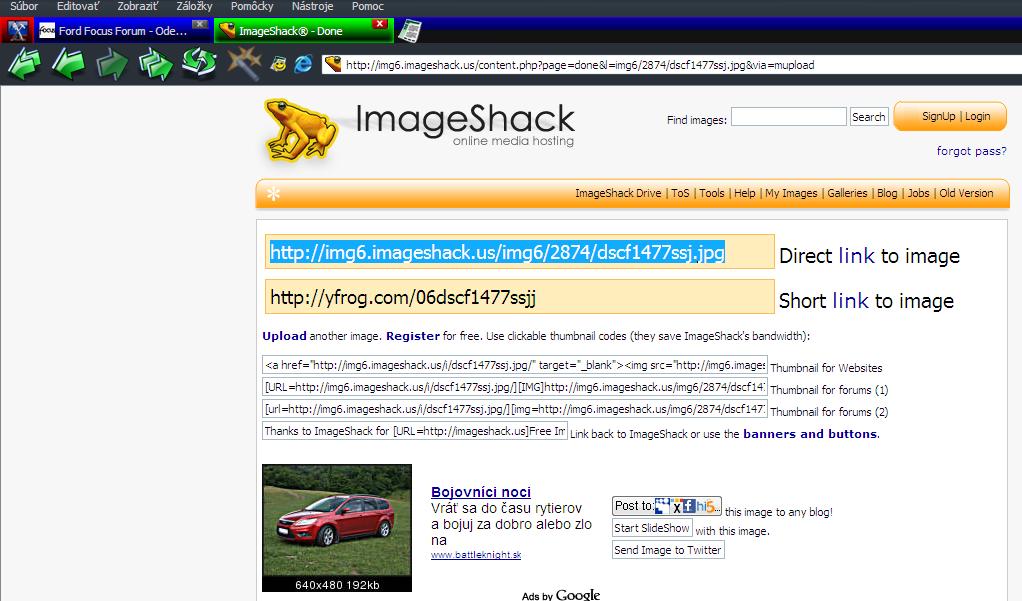Open My Images in the orange navigation bar
Screen dimensions: 1022x601
[x=791, y=193]
